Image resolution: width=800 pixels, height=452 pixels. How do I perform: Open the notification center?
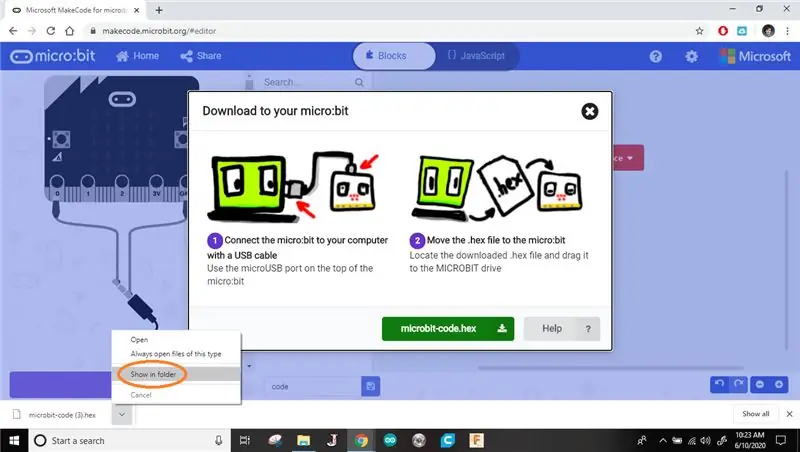click(781, 440)
